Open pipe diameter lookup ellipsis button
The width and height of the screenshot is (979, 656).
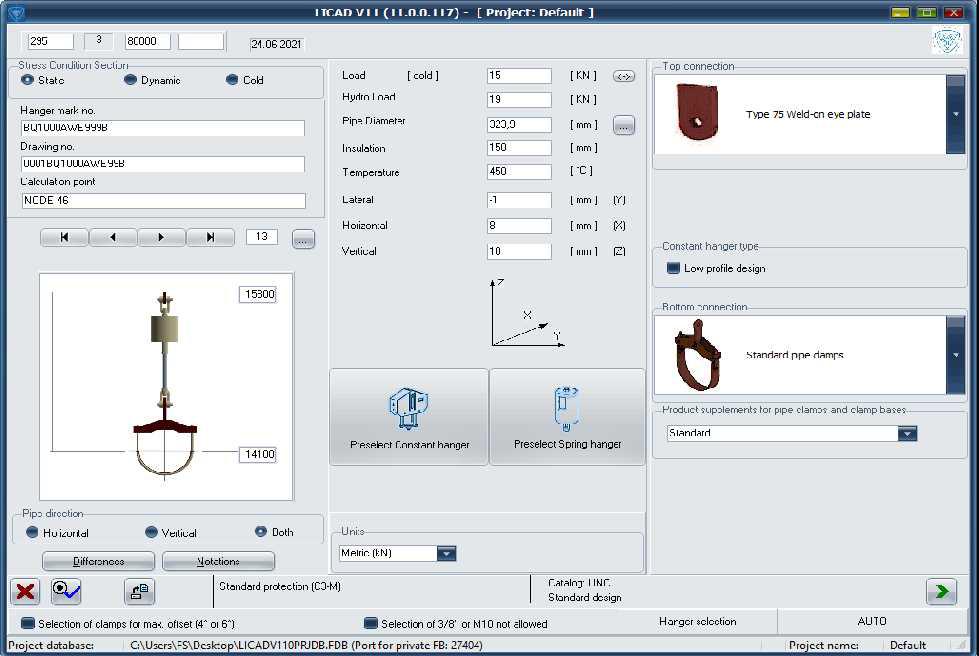(624, 125)
